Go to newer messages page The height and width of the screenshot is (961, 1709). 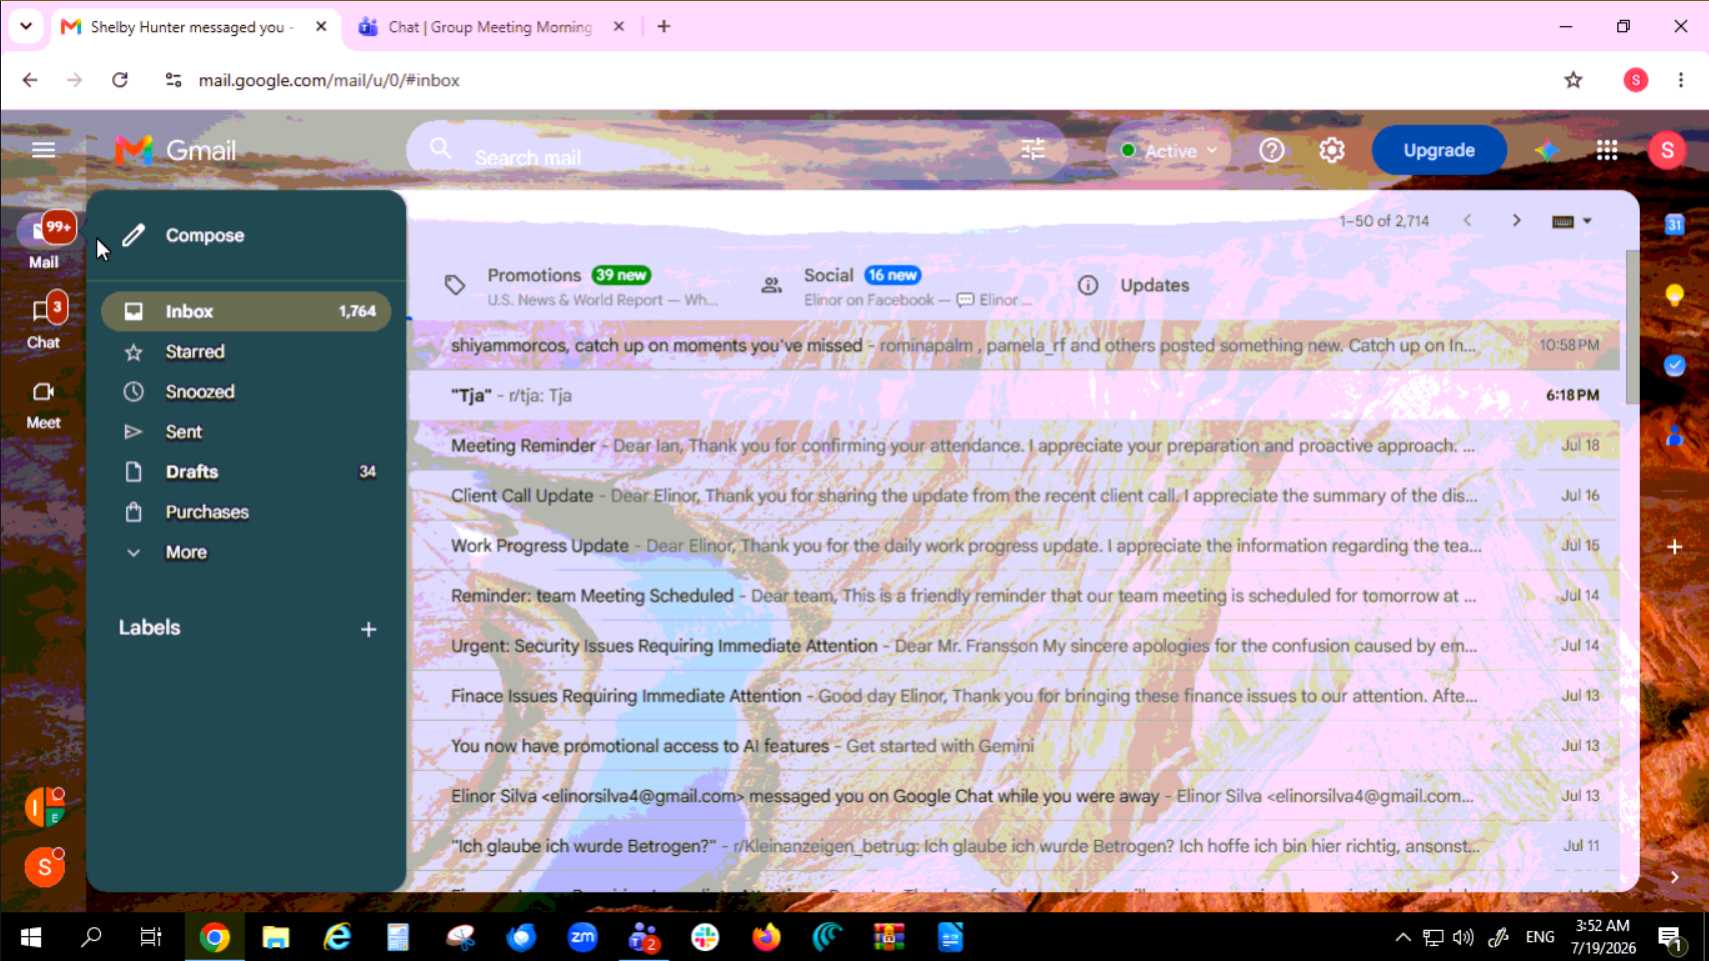(1467, 220)
